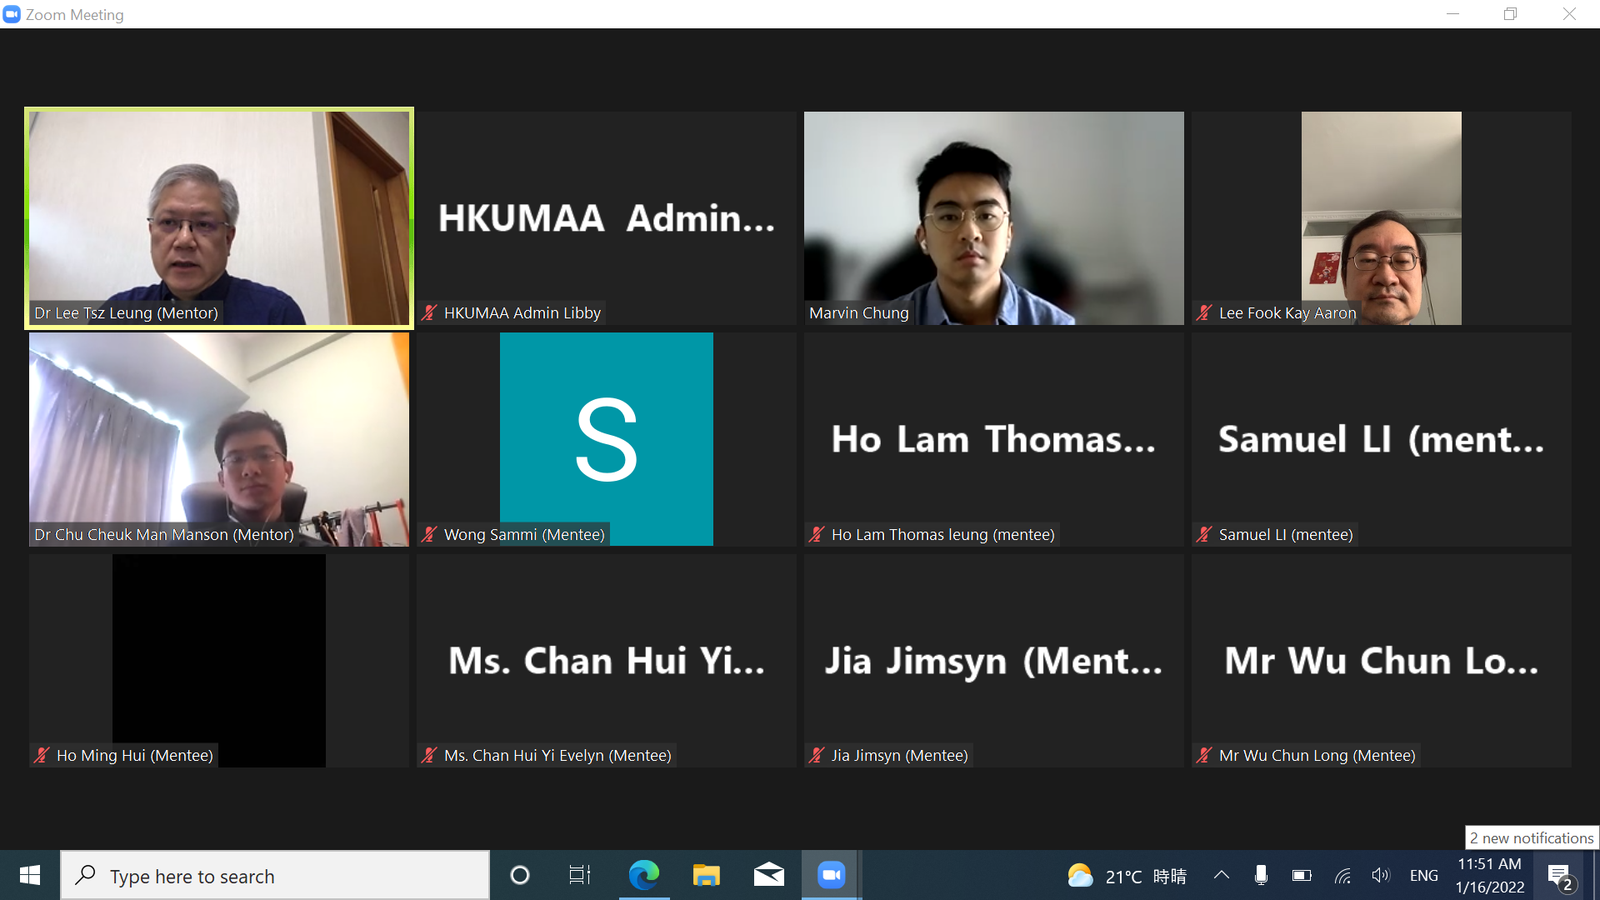Click the muted mic icon beside Ms. Chan Hui Yi Evelyn
This screenshot has height=900, width=1600.
[x=430, y=756]
